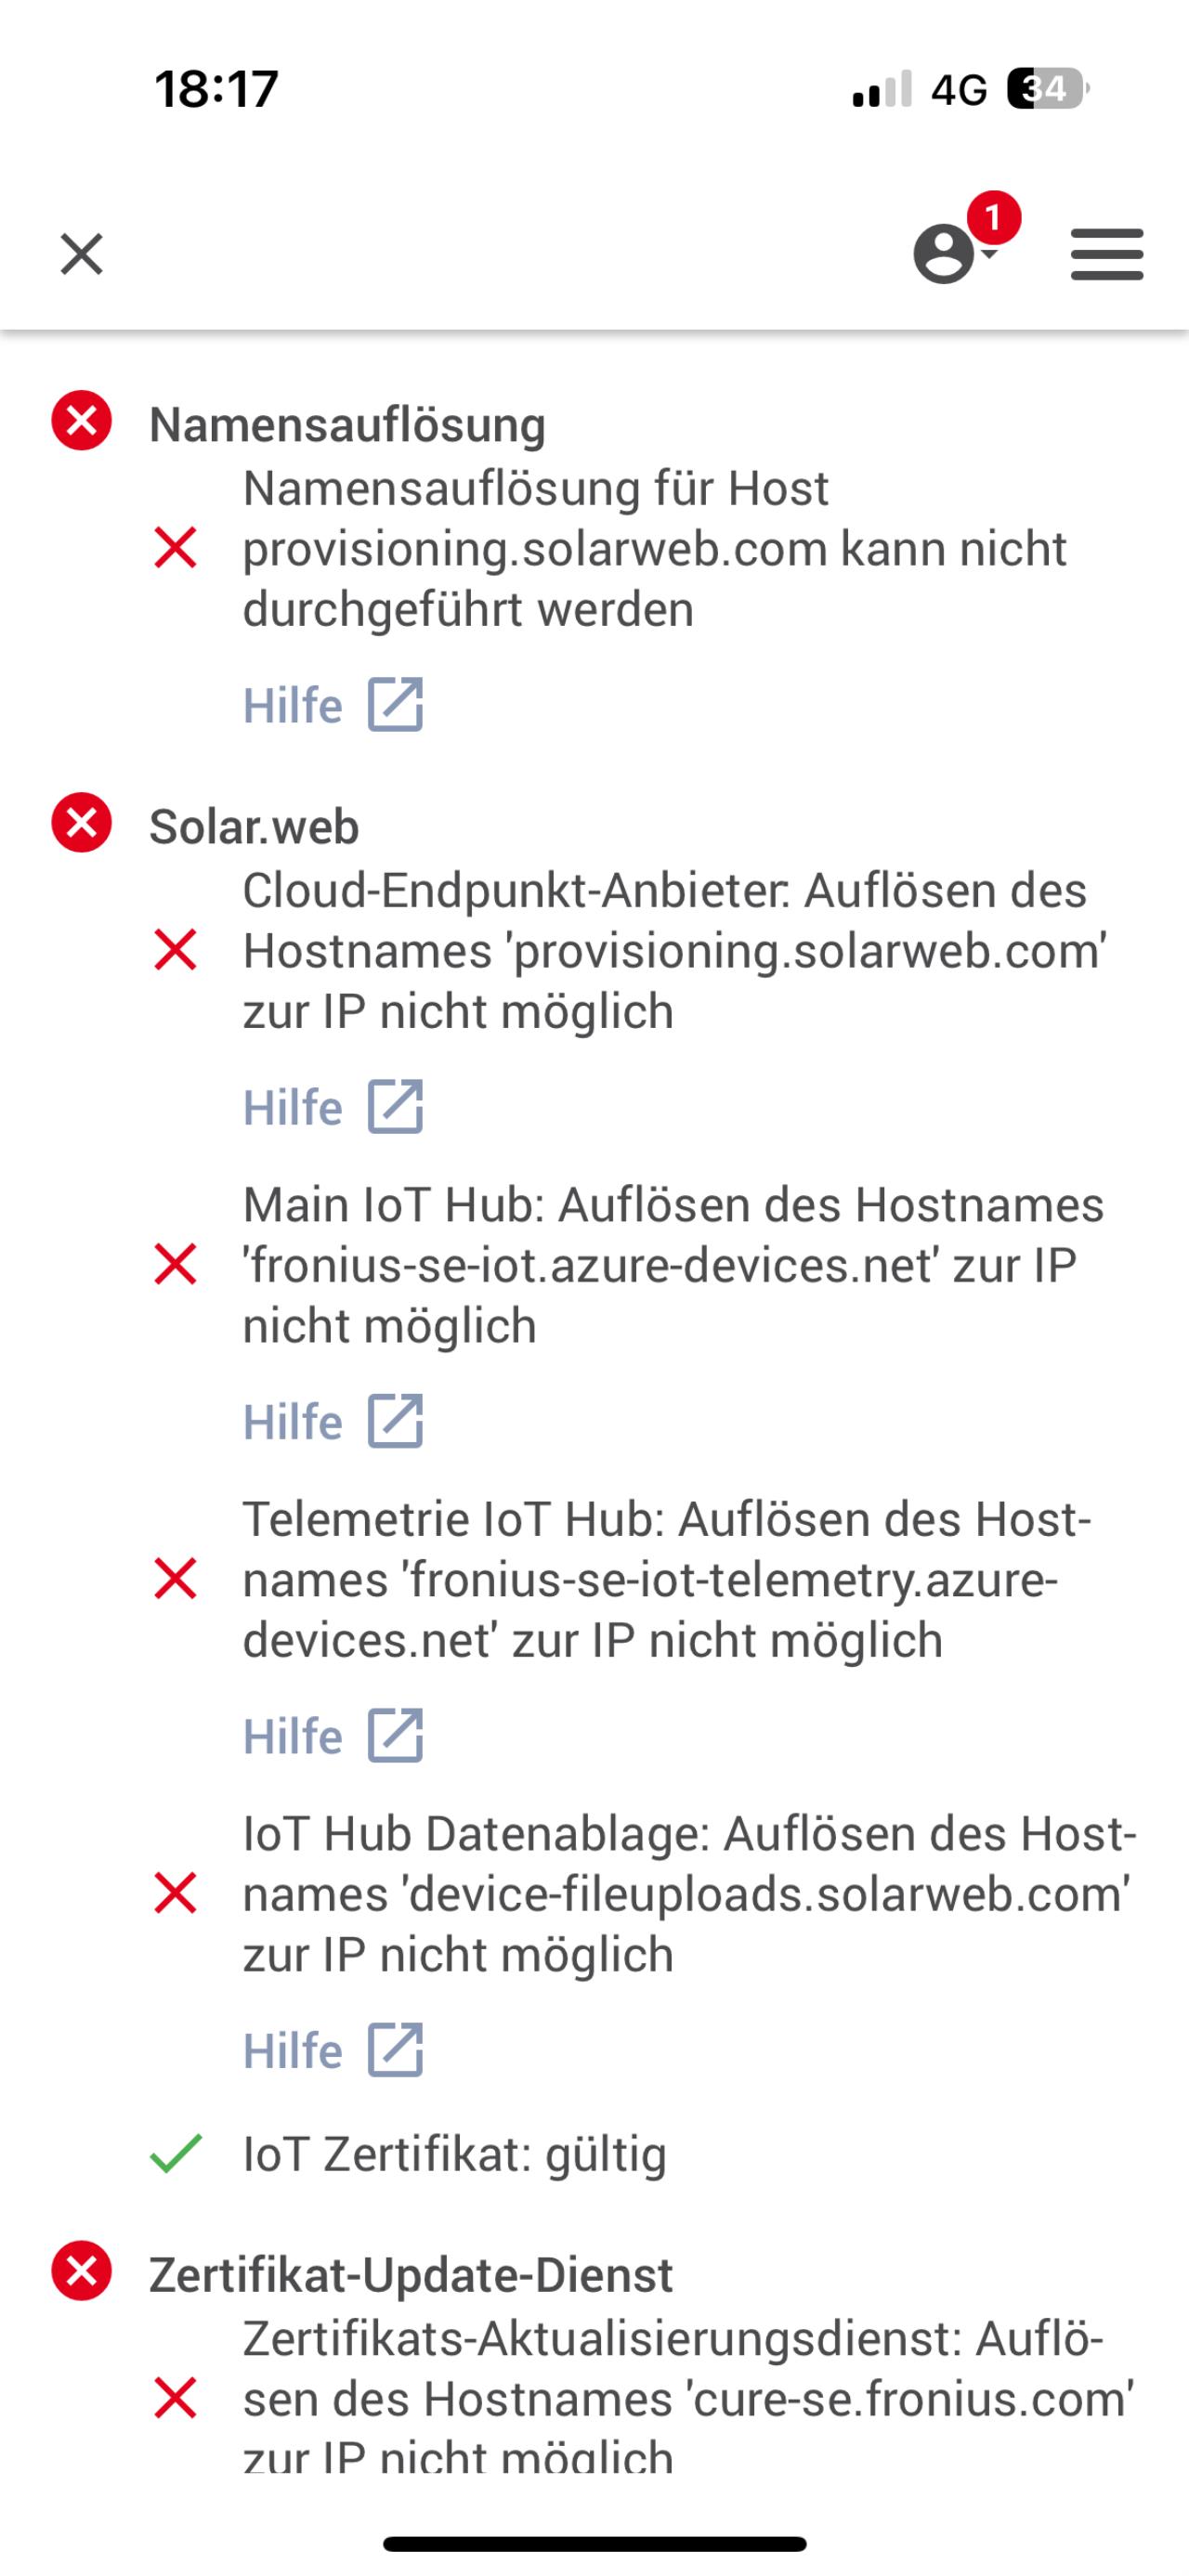Tap the battery indicator in status bar
The width and height of the screenshot is (1189, 2576).
click(1046, 89)
